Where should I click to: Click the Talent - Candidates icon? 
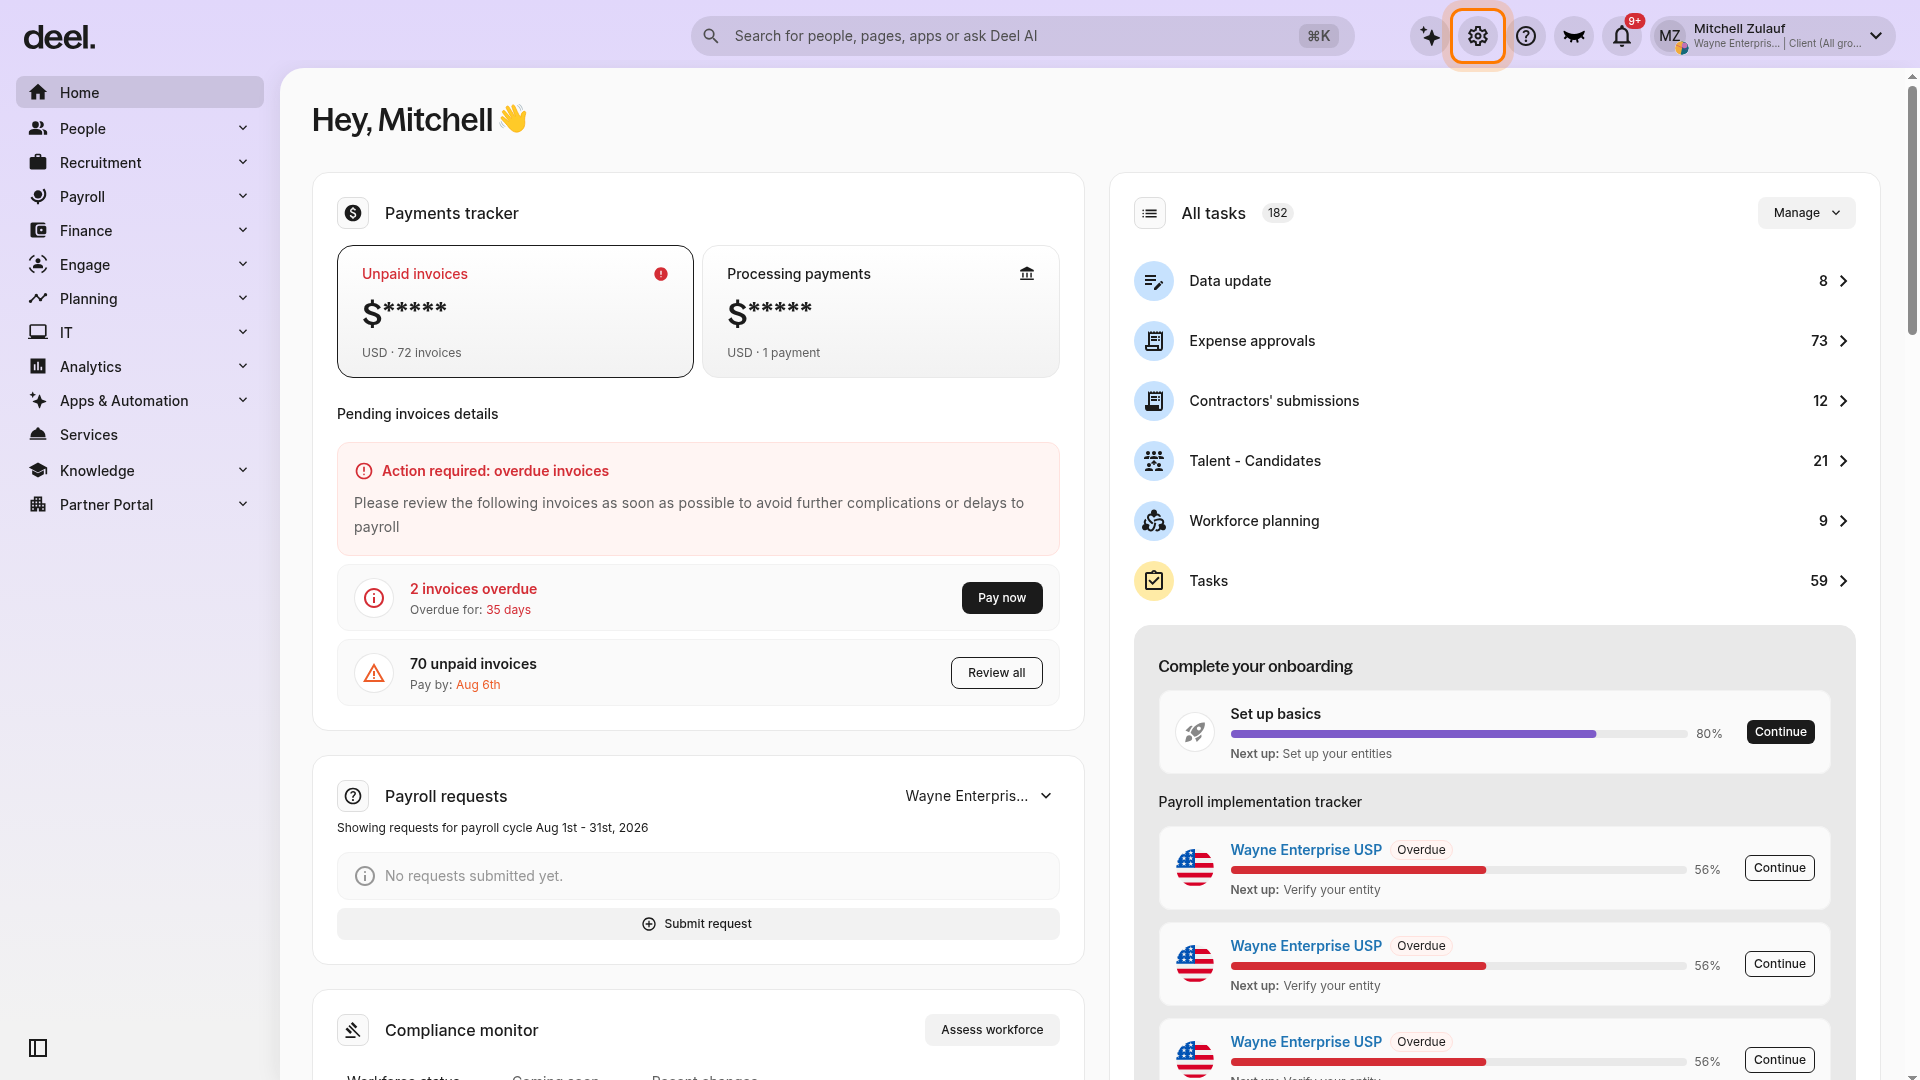click(1154, 461)
